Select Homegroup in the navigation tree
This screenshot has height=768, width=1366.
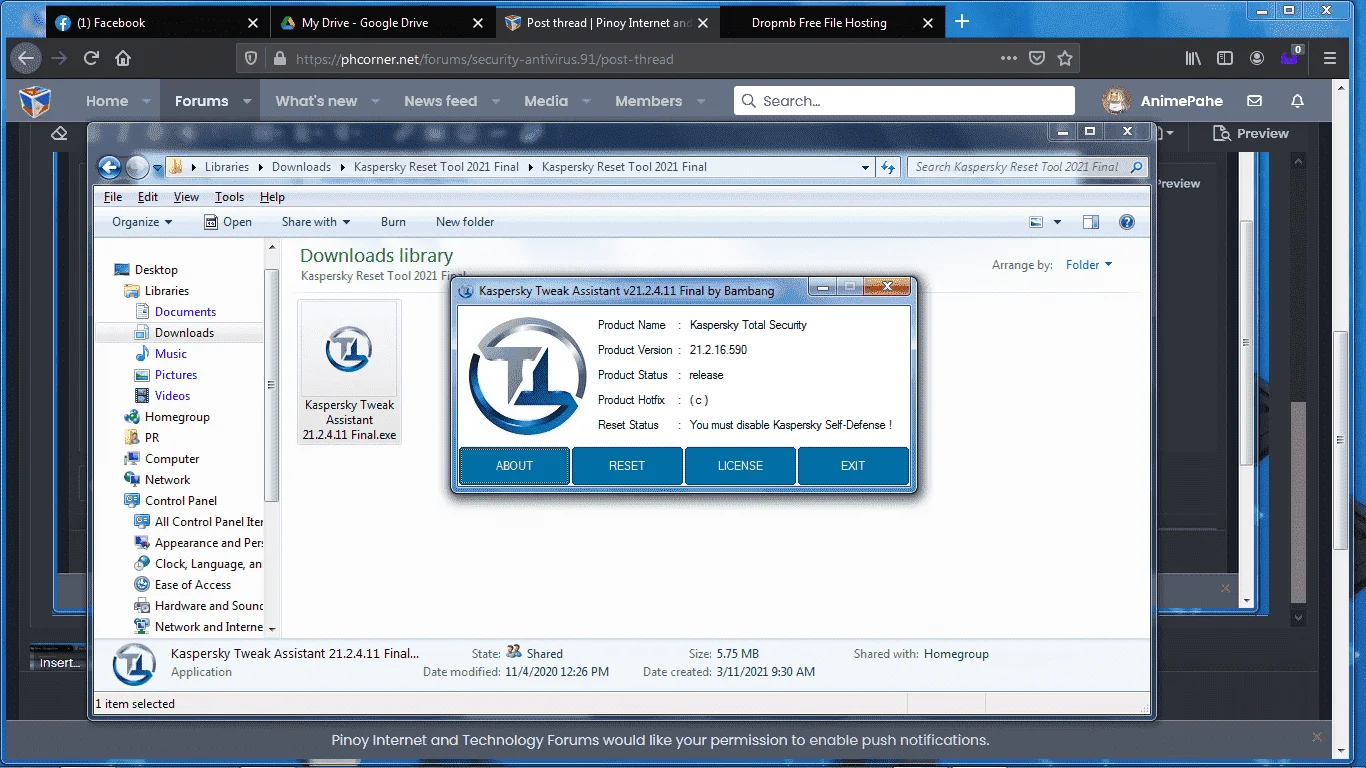coord(177,417)
